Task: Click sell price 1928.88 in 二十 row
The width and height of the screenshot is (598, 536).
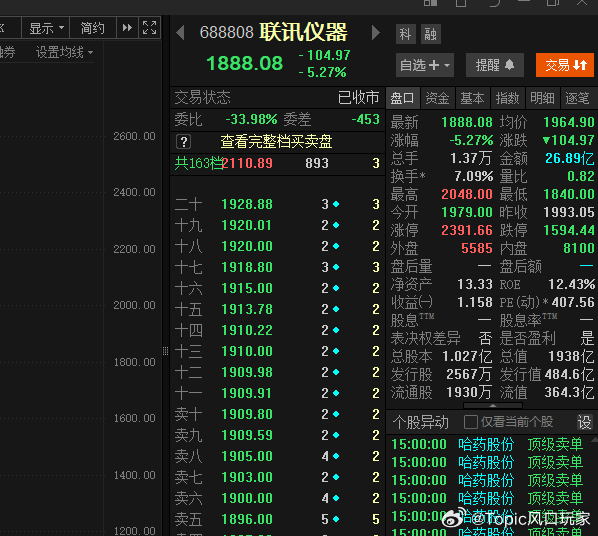Action: pyautogui.click(x=247, y=204)
